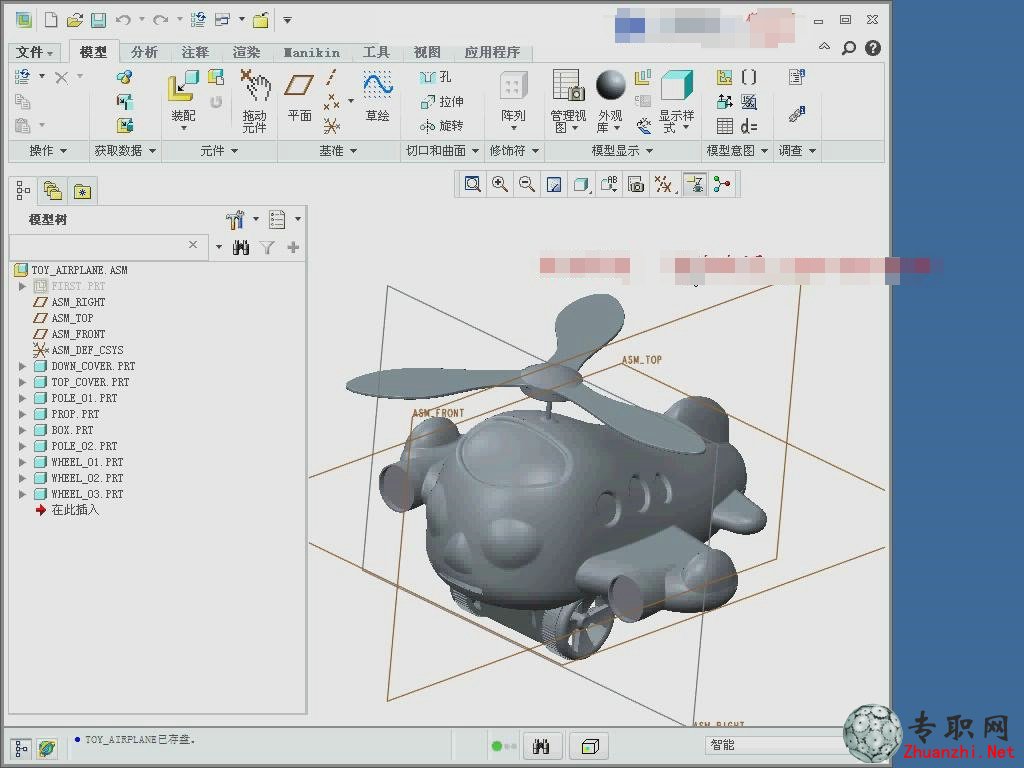The height and width of the screenshot is (768, 1024).
Task: Click the command search magnifier icon
Action: coord(848,48)
